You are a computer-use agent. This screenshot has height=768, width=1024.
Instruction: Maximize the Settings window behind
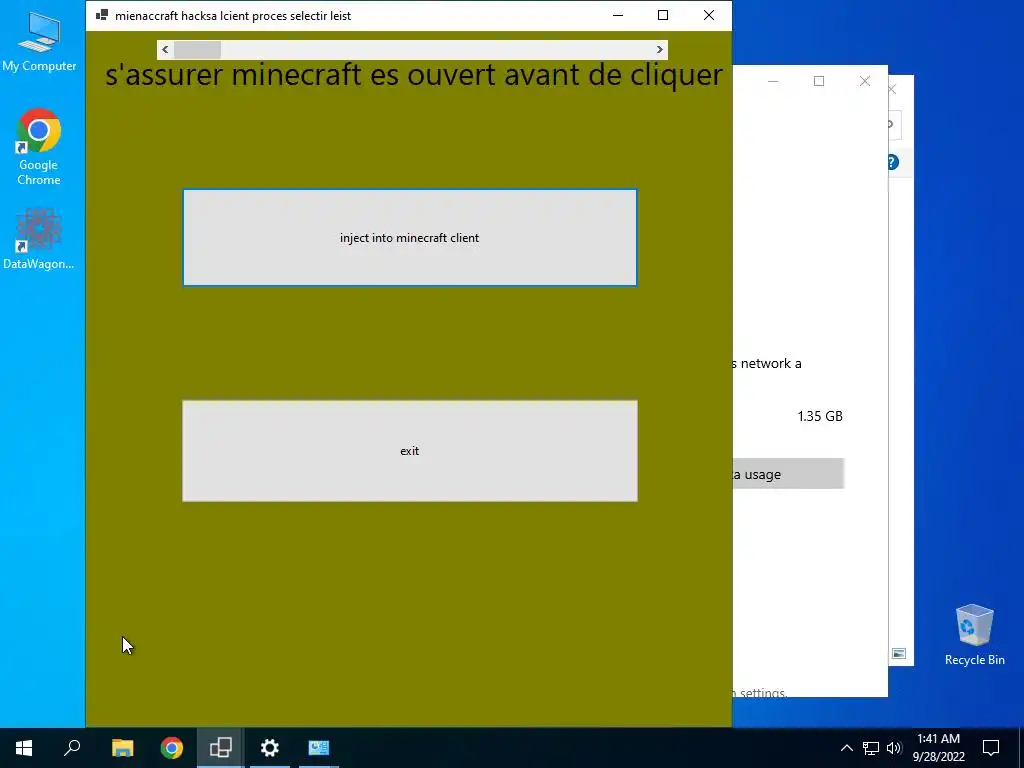pyautogui.click(x=819, y=81)
